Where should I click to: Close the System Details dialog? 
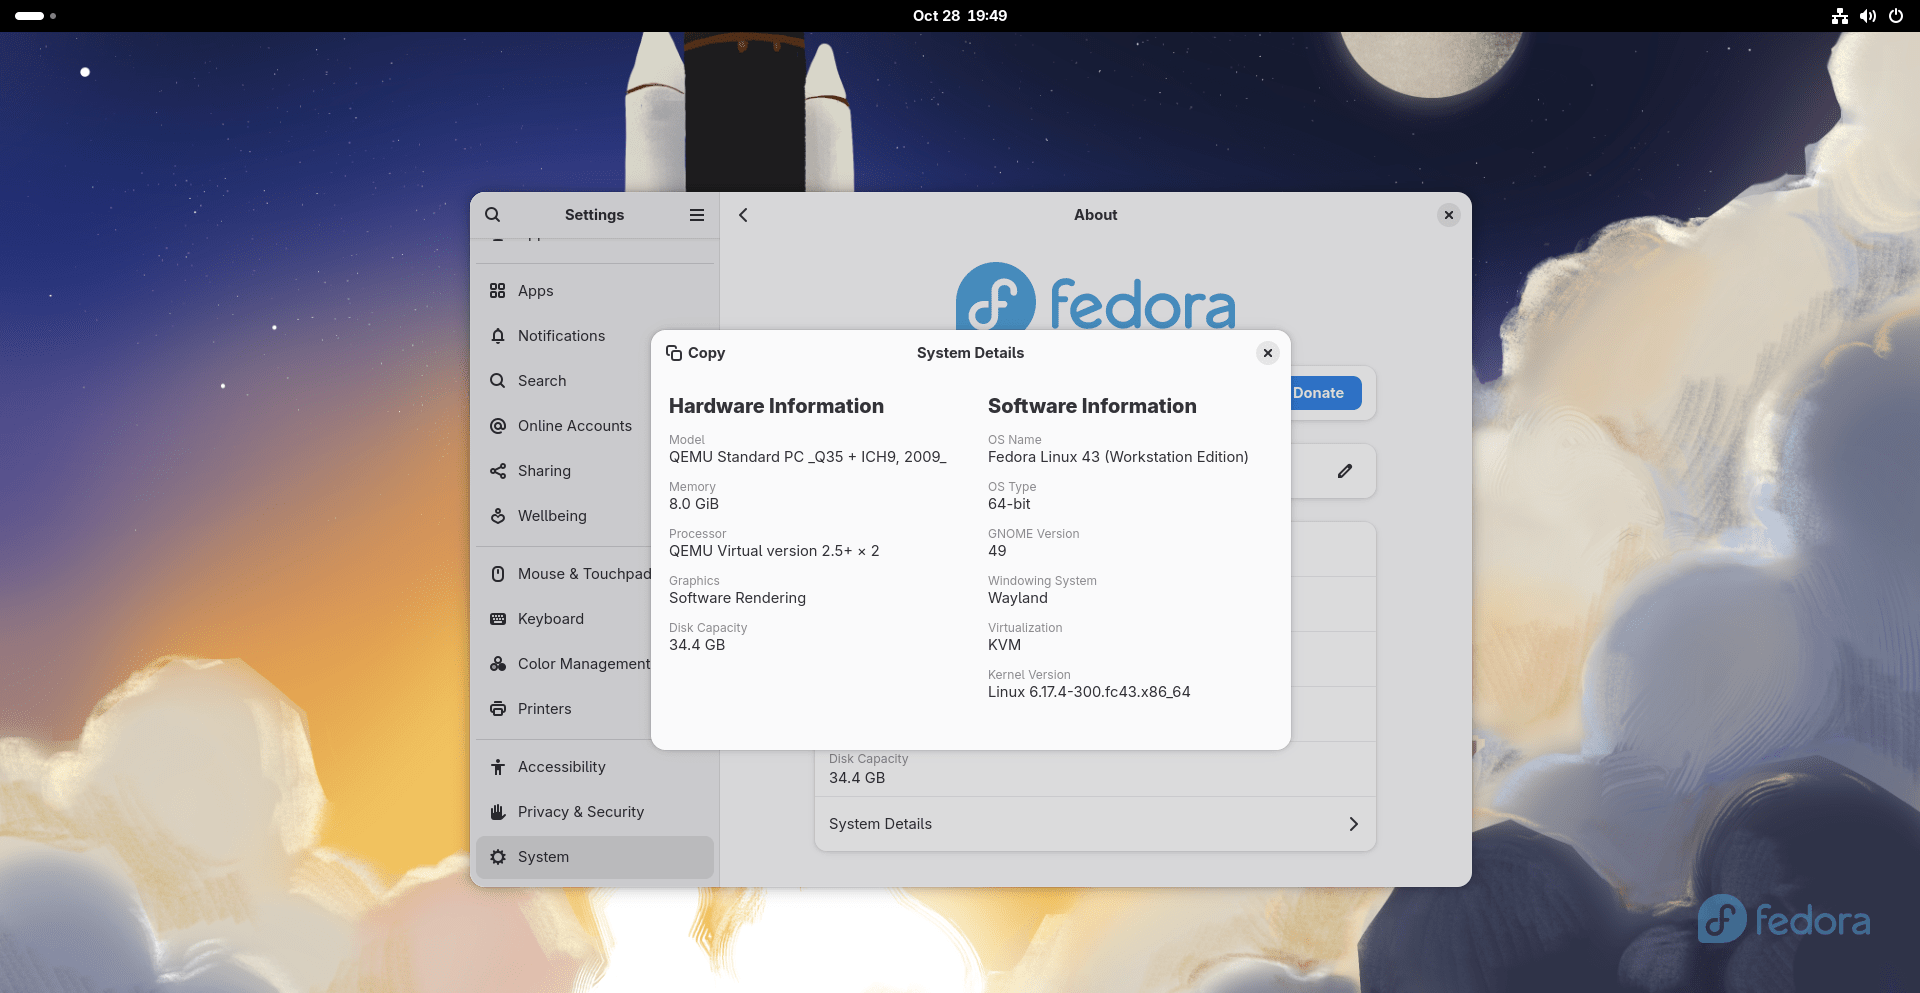point(1267,353)
